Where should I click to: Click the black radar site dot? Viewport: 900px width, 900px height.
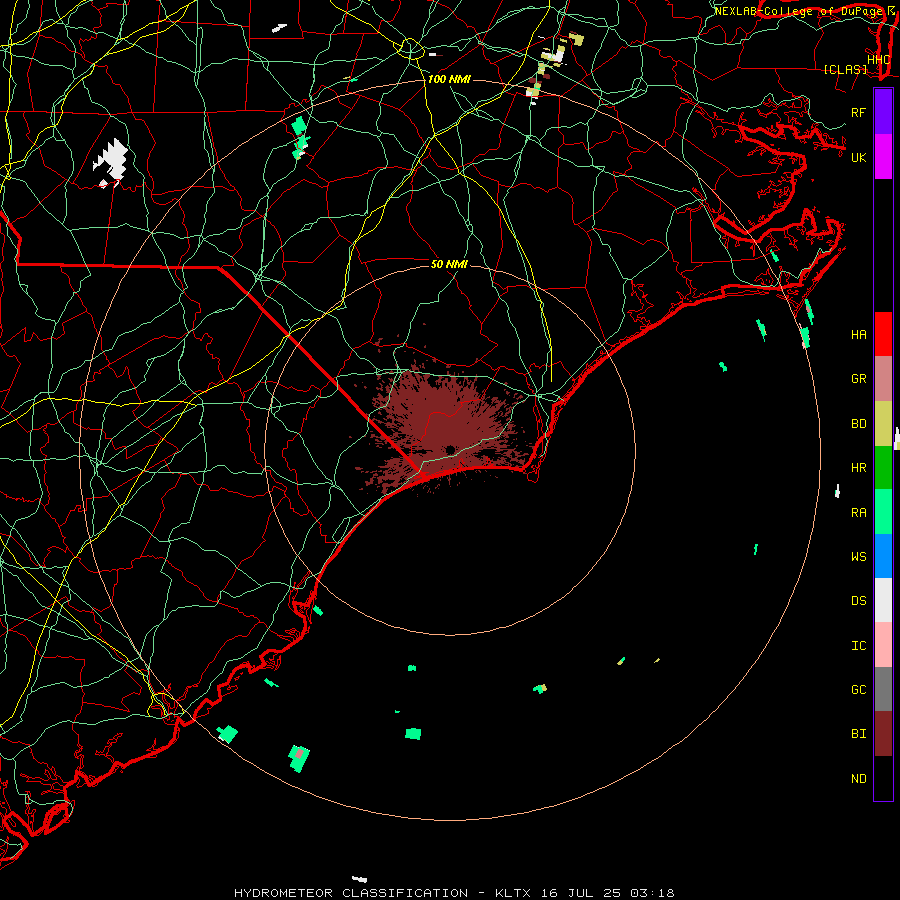pyautogui.click(x=451, y=449)
